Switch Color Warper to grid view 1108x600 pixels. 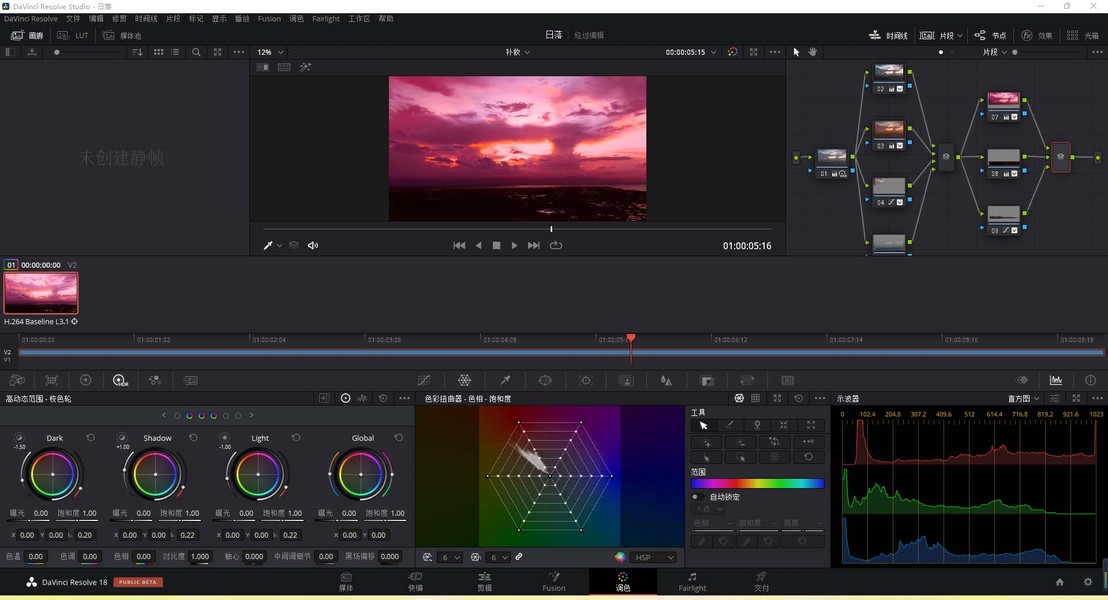pos(755,399)
